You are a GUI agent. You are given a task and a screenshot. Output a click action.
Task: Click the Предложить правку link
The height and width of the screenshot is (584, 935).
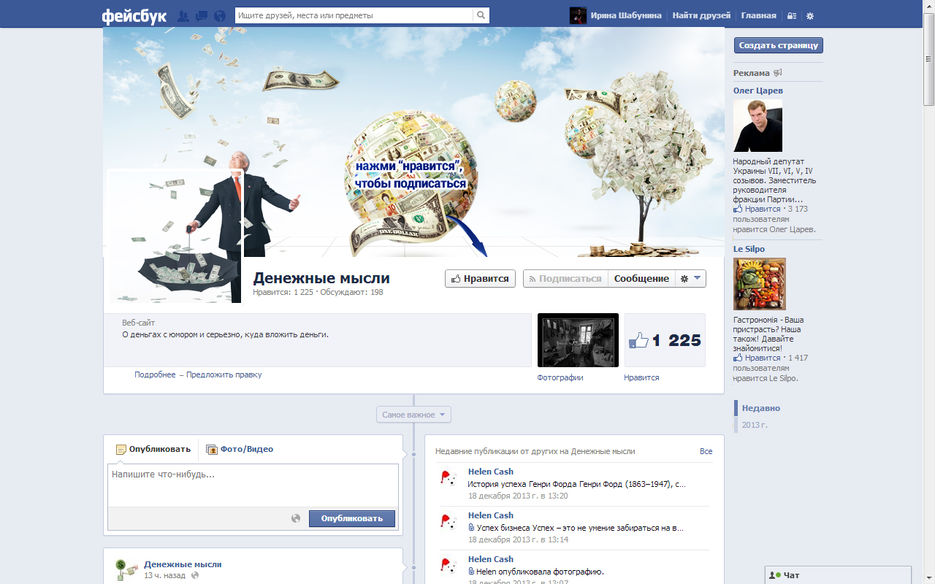(224, 375)
